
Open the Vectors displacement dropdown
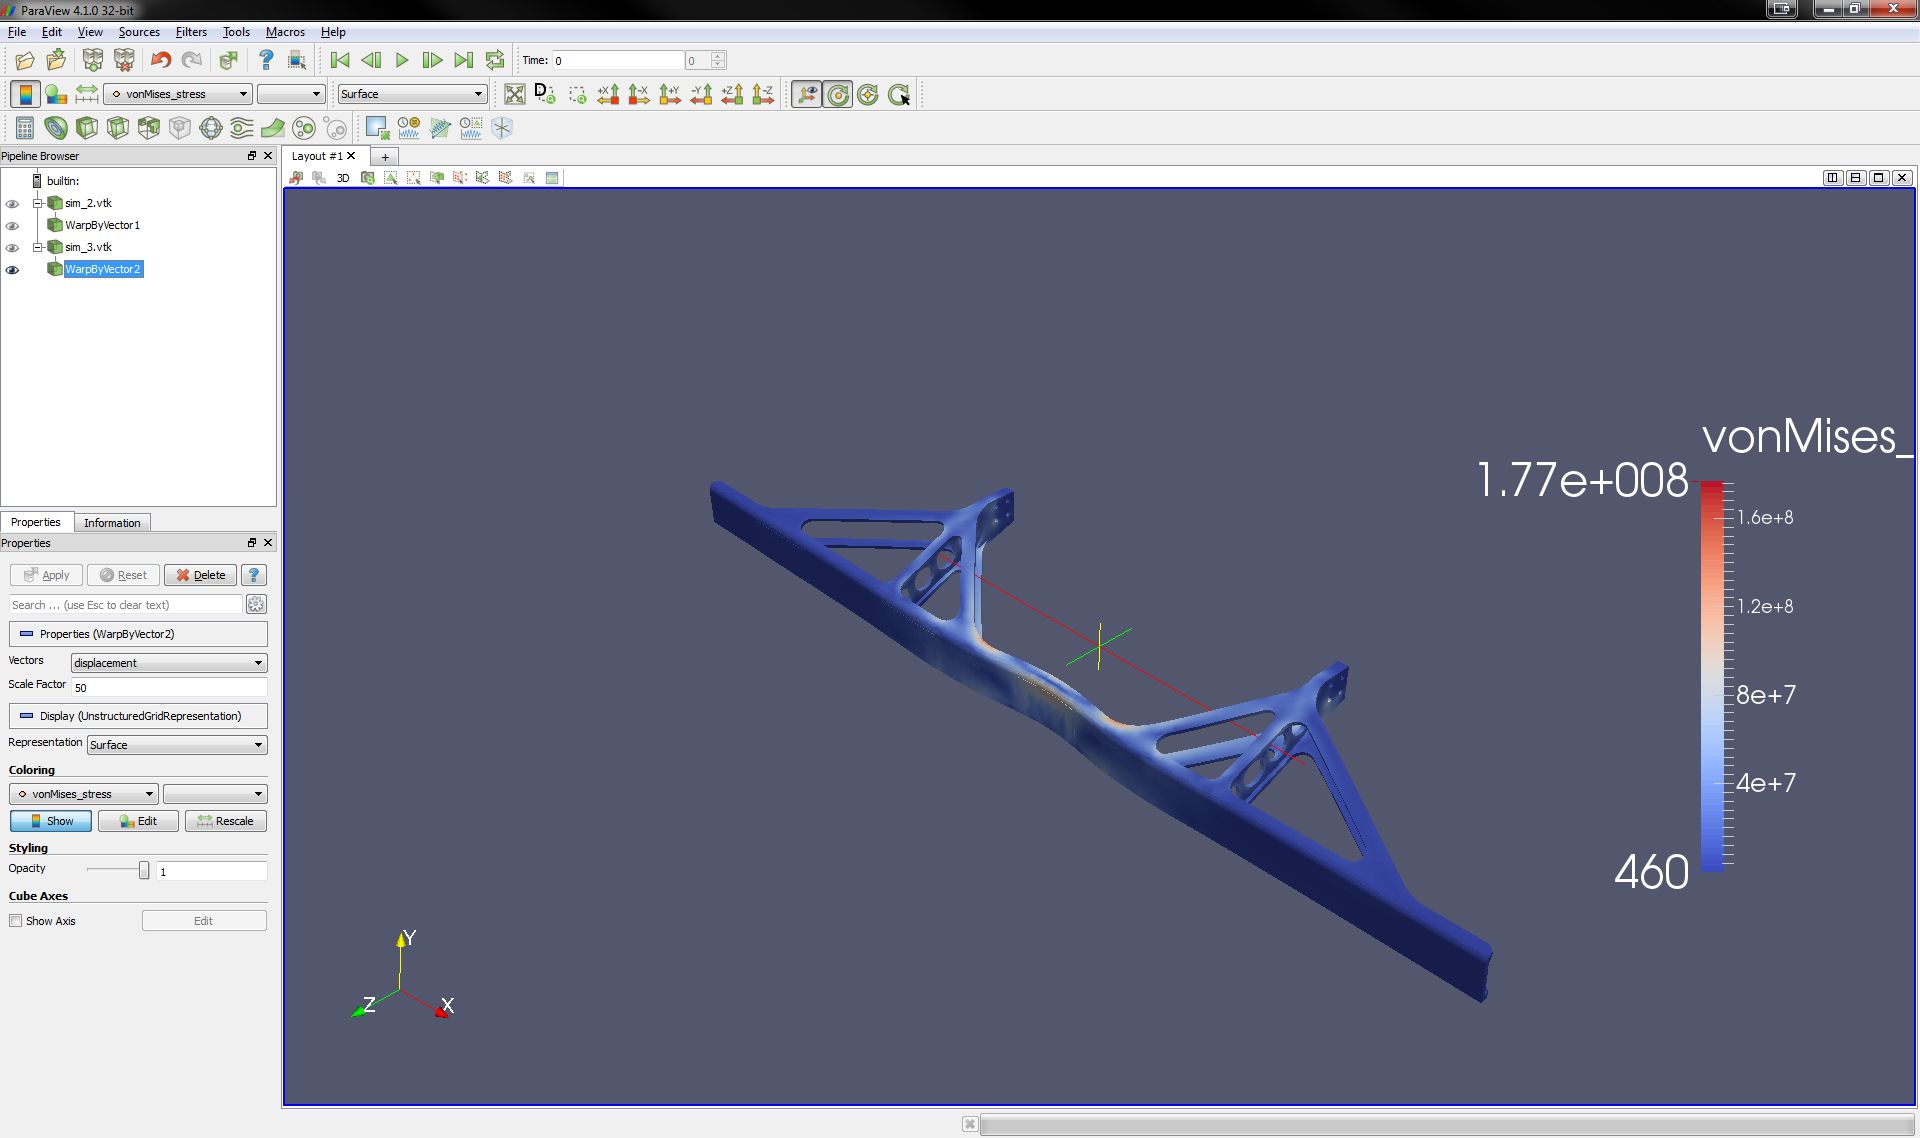pyautogui.click(x=168, y=663)
